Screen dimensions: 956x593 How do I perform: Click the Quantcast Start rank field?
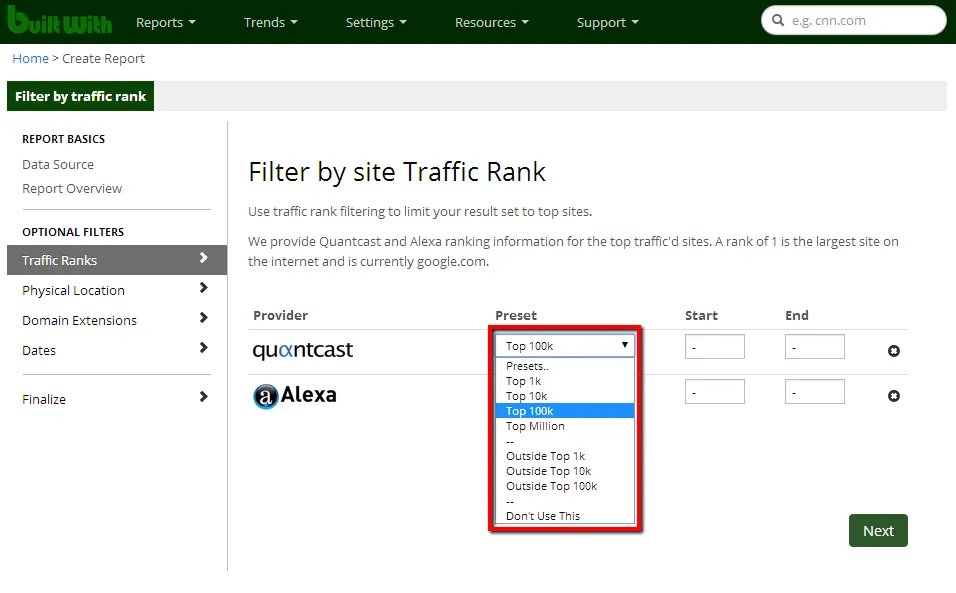(x=714, y=347)
